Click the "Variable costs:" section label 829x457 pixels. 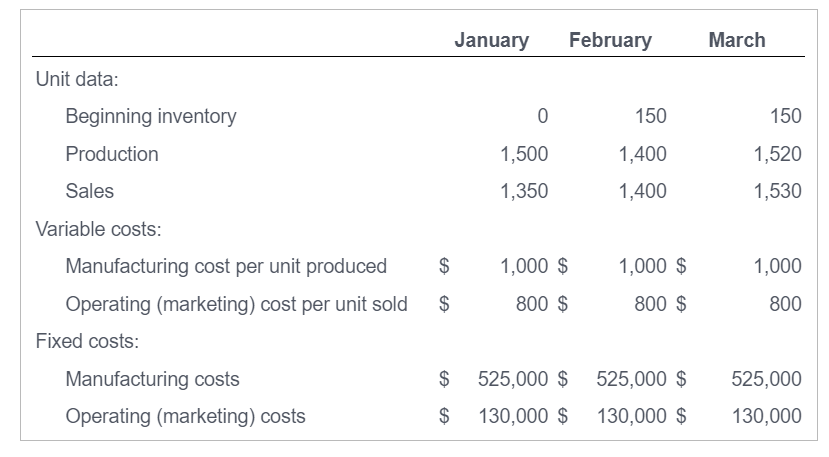pos(99,229)
